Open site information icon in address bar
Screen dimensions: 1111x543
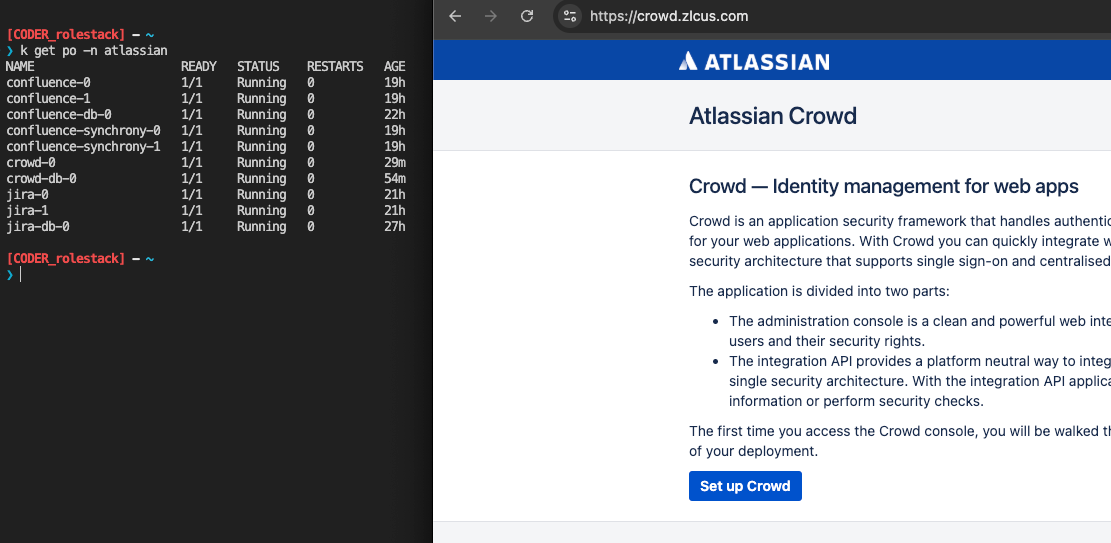click(570, 16)
